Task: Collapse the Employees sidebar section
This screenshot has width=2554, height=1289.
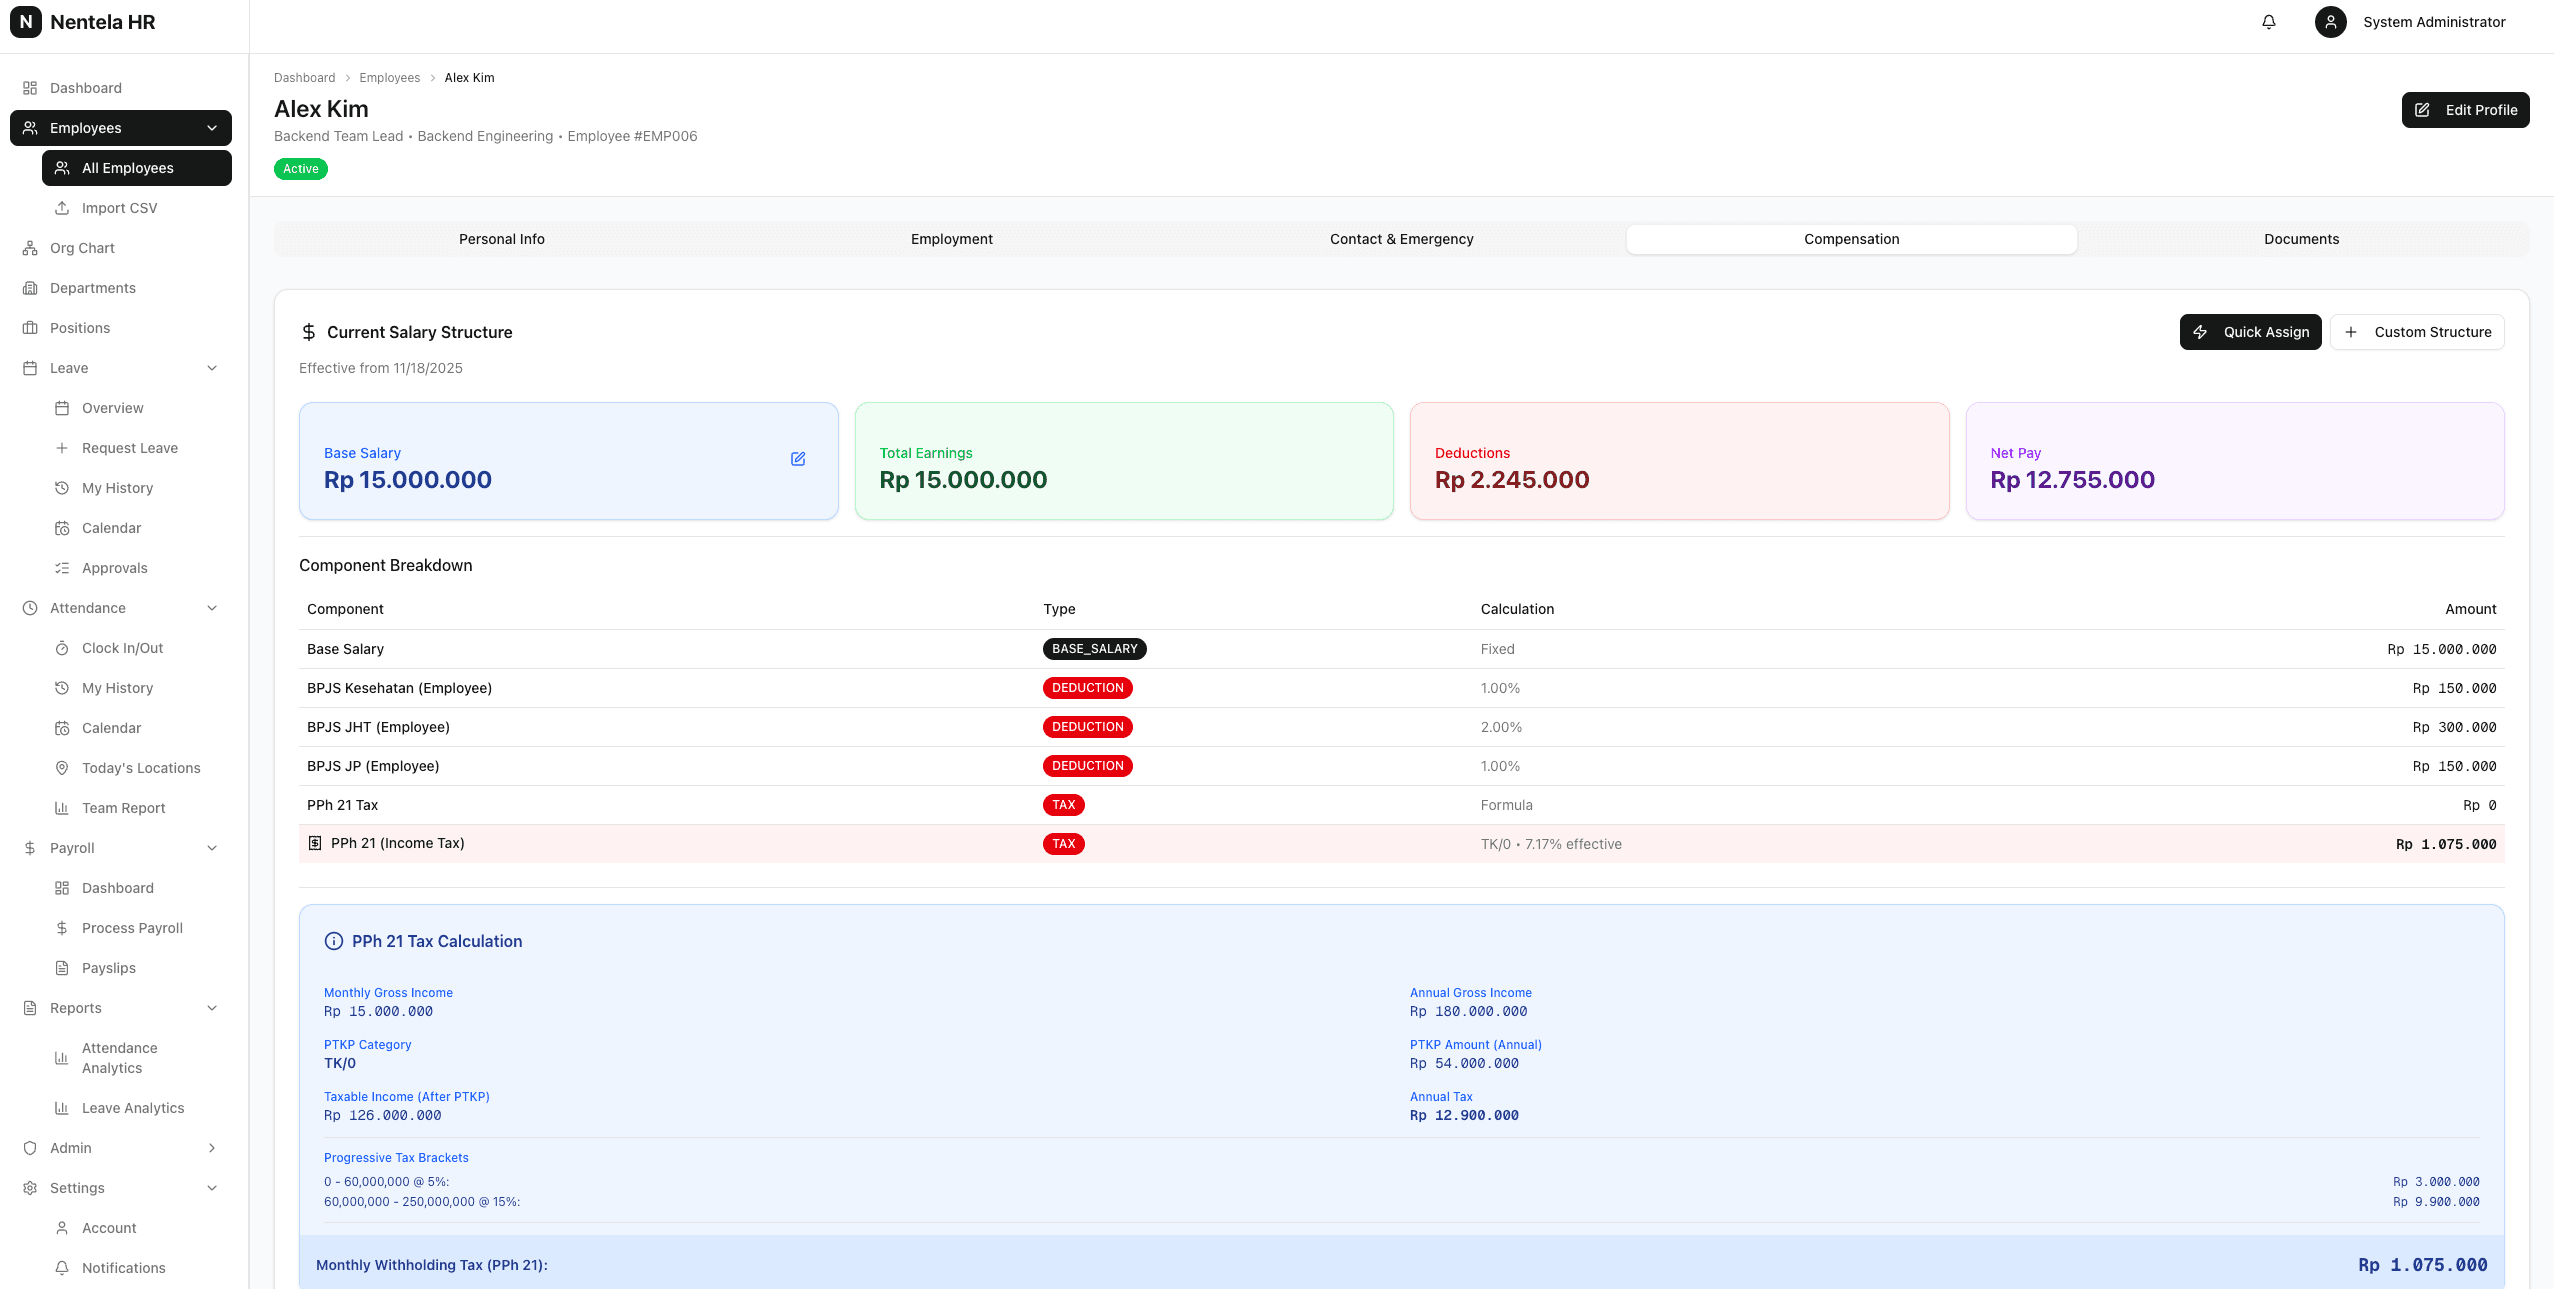Action: [x=211, y=127]
